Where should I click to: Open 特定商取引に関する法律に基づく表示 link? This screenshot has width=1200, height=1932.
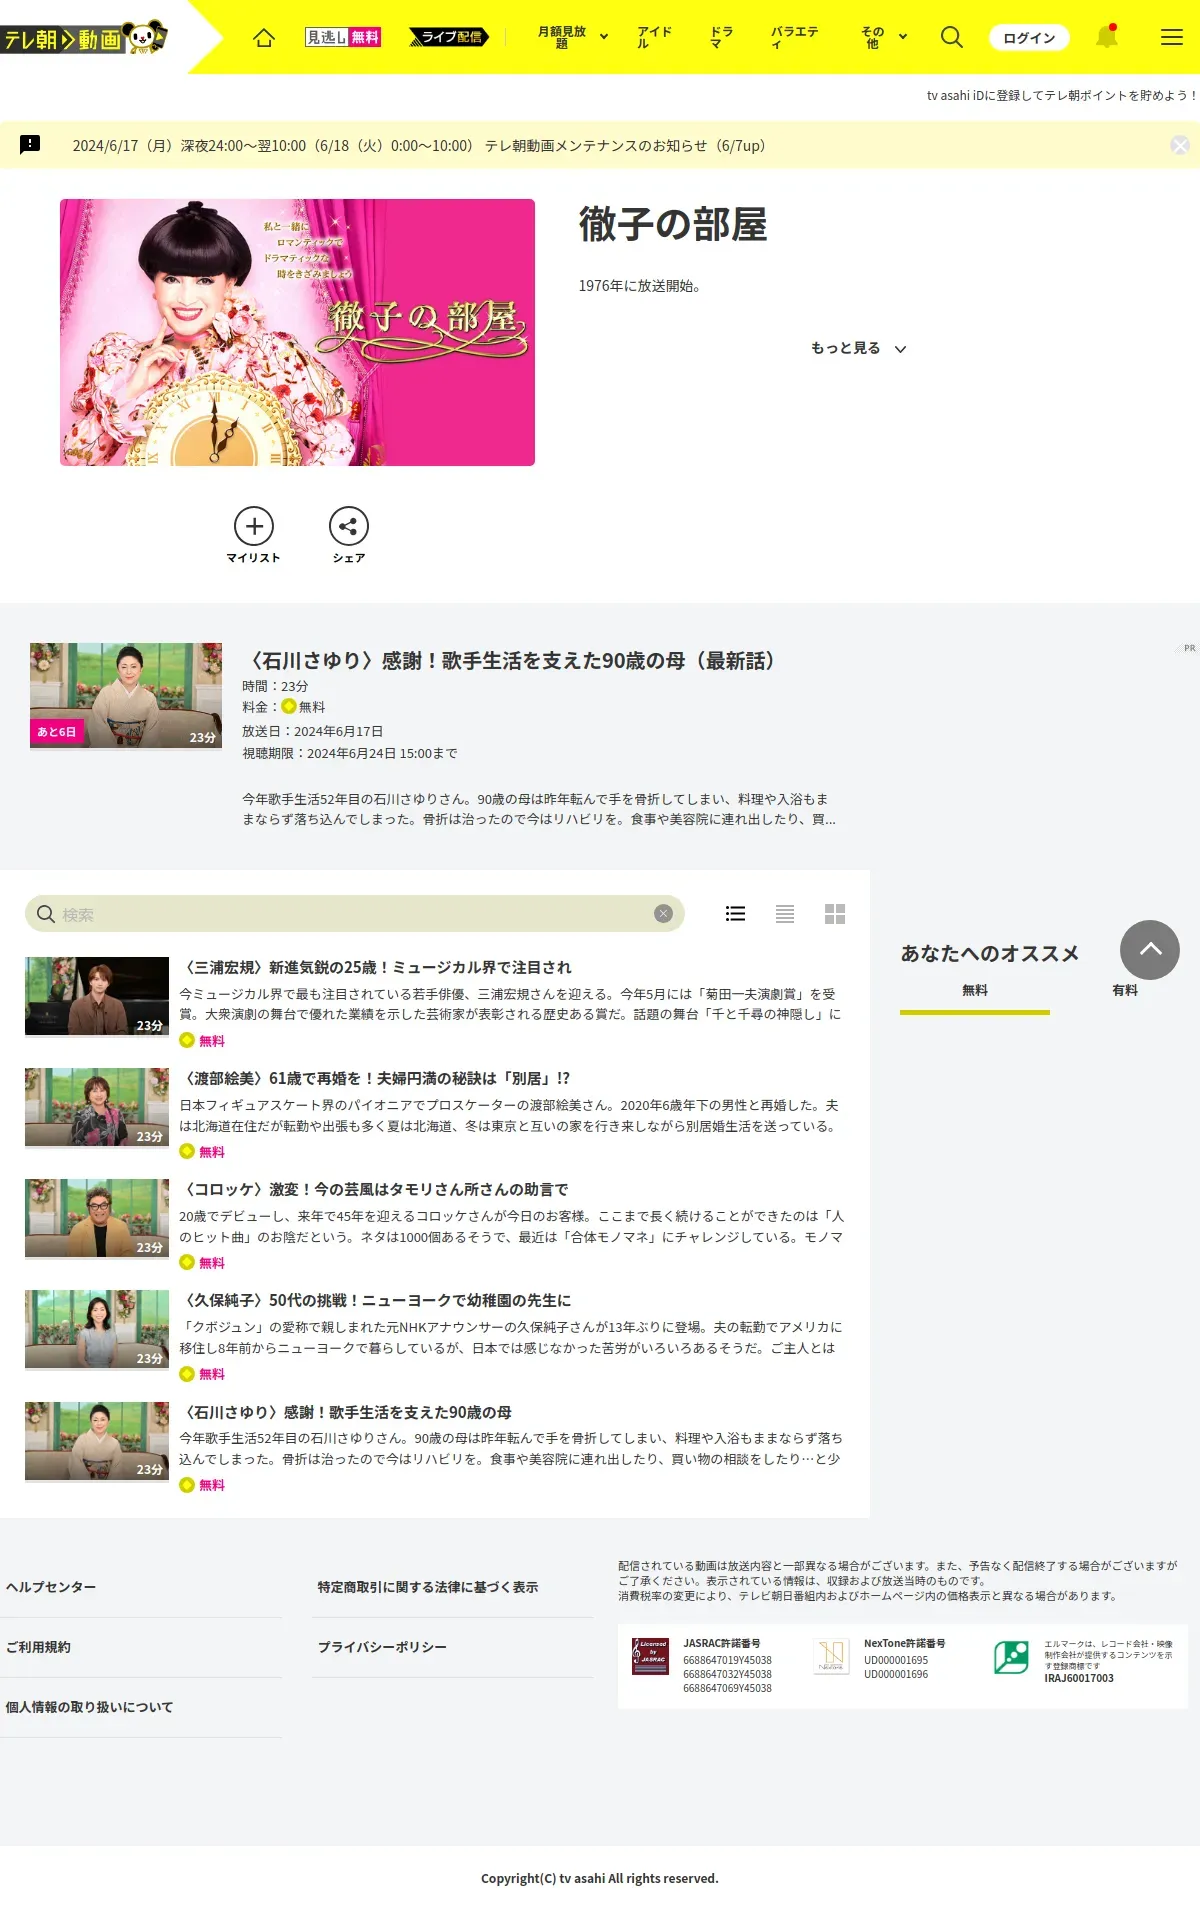(x=428, y=1587)
